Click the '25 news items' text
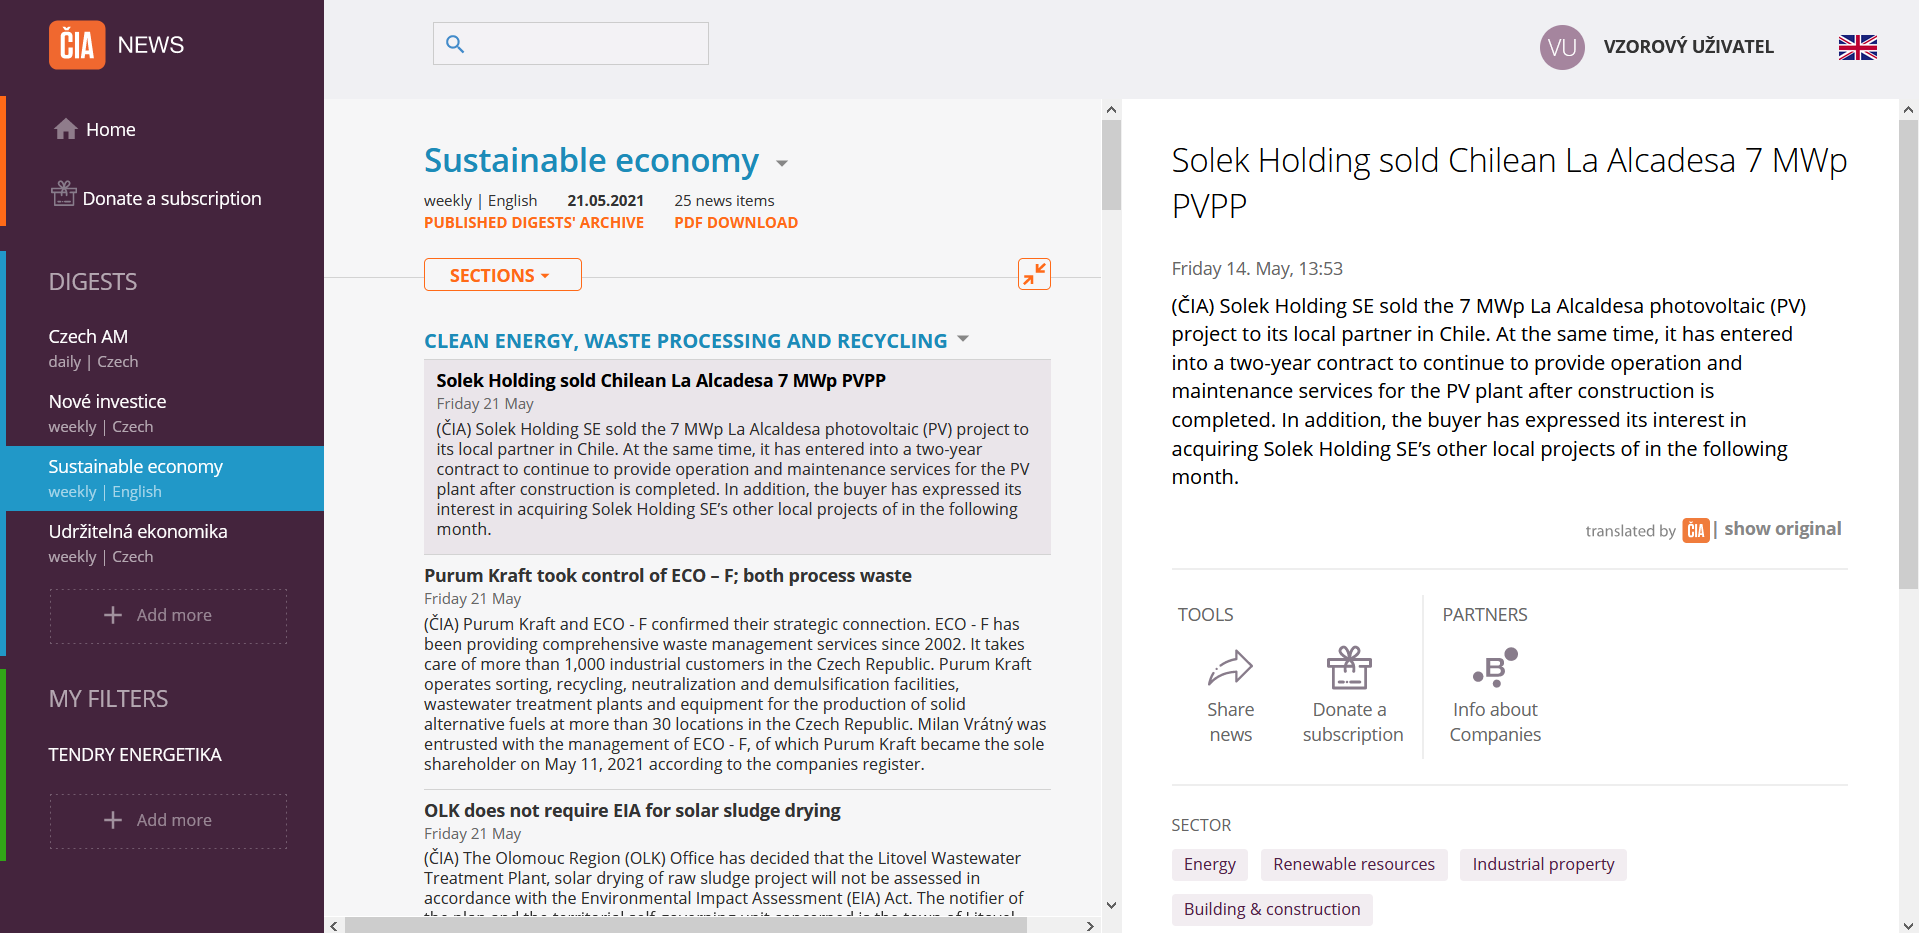The image size is (1919, 933). point(724,201)
